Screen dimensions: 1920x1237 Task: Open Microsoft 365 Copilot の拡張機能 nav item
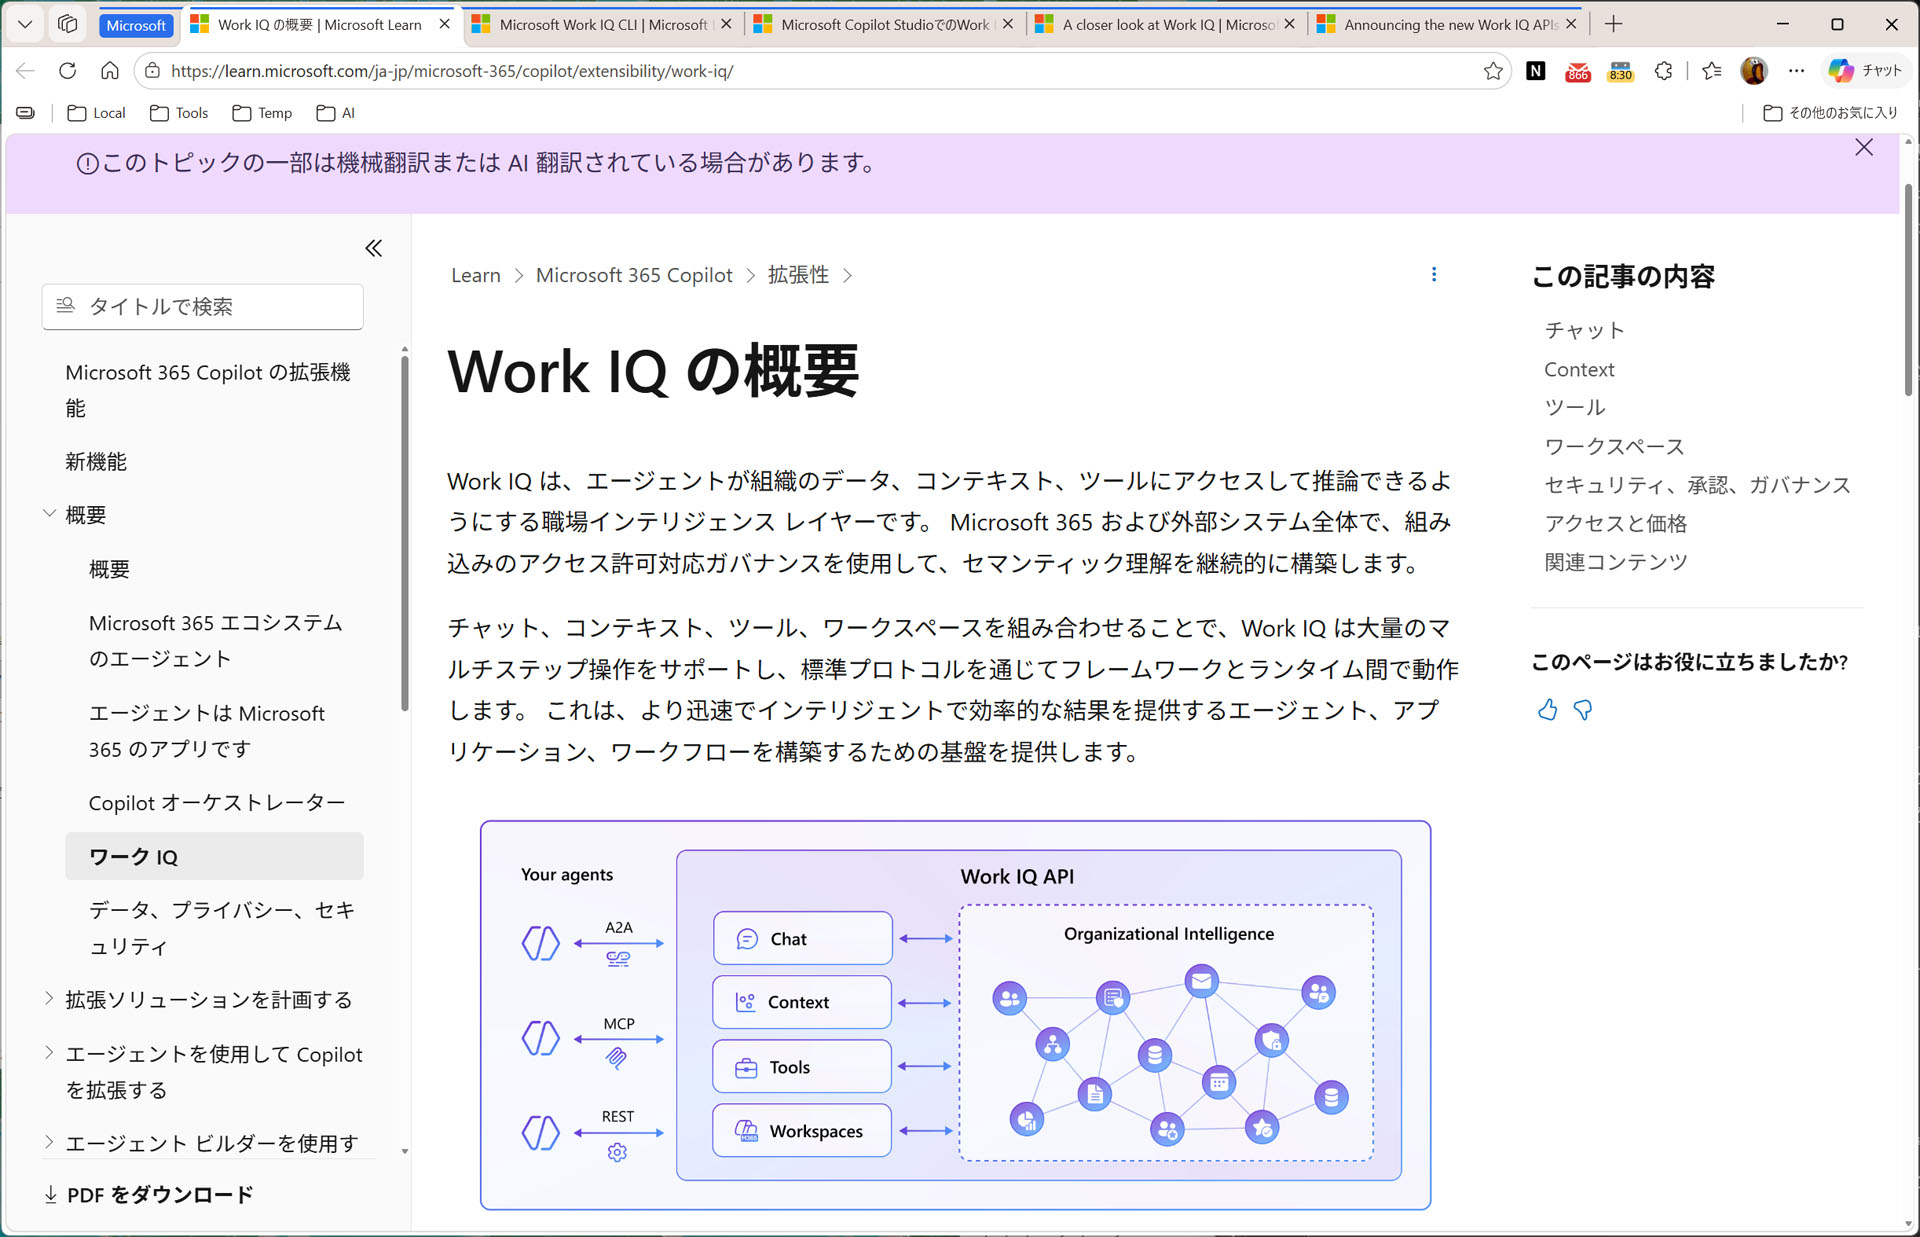pos(208,390)
